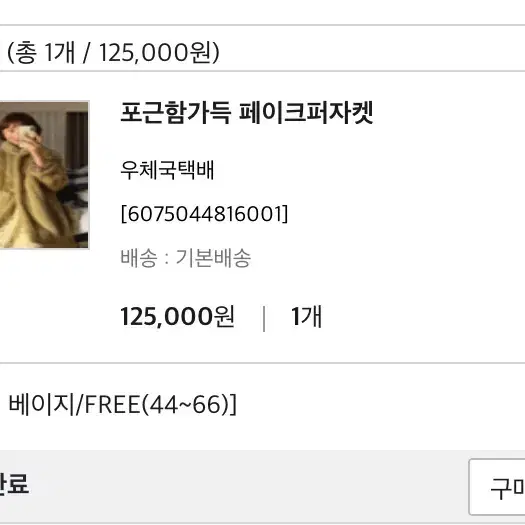Click the partially visible 구매 button
Viewport: 525px width, 525px height.
[x=497, y=486]
